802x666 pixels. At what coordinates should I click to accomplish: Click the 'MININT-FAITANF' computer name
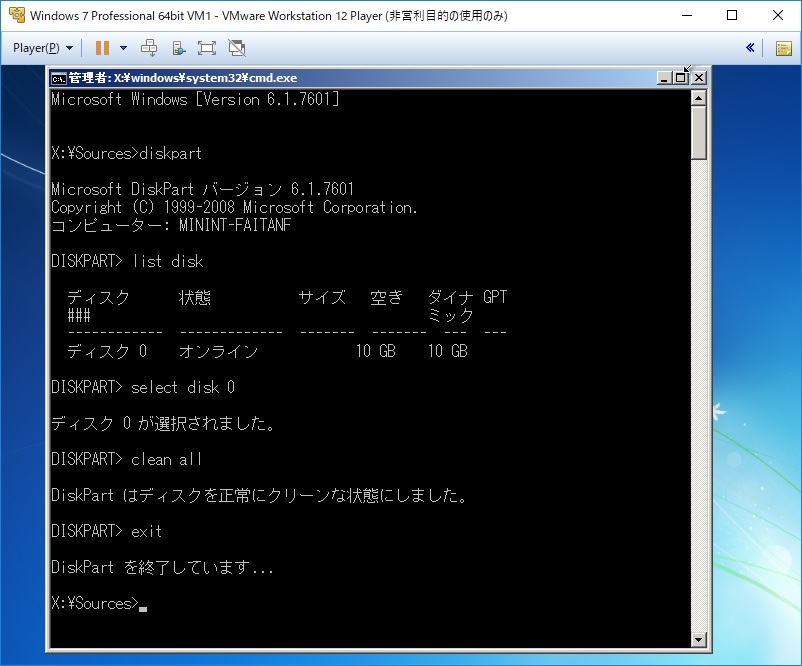[235, 225]
